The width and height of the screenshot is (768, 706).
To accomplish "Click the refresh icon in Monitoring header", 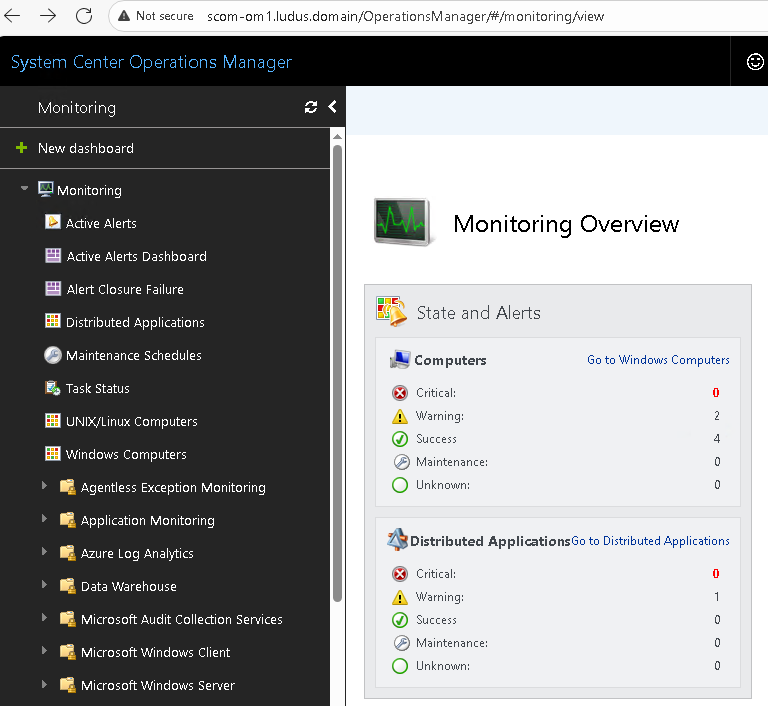I will [x=311, y=108].
